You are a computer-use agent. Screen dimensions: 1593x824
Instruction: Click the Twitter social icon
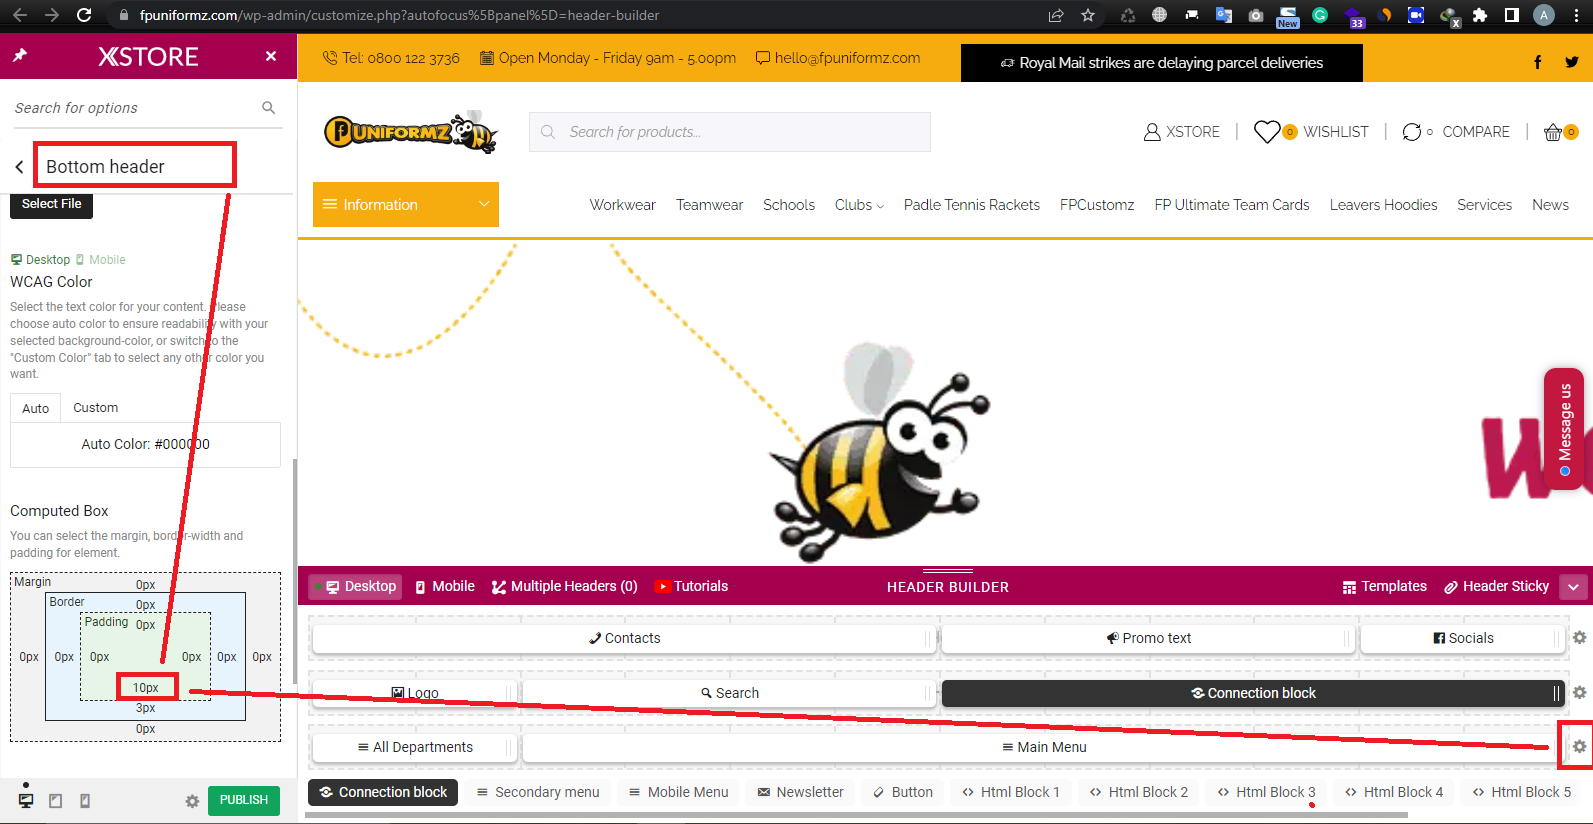pyautogui.click(x=1572, y=62)
